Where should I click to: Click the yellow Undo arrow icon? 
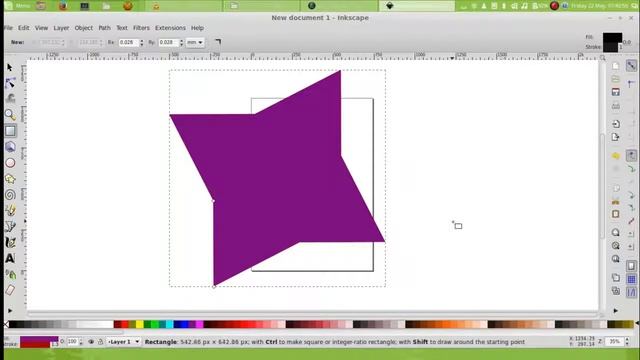[616, 156]
